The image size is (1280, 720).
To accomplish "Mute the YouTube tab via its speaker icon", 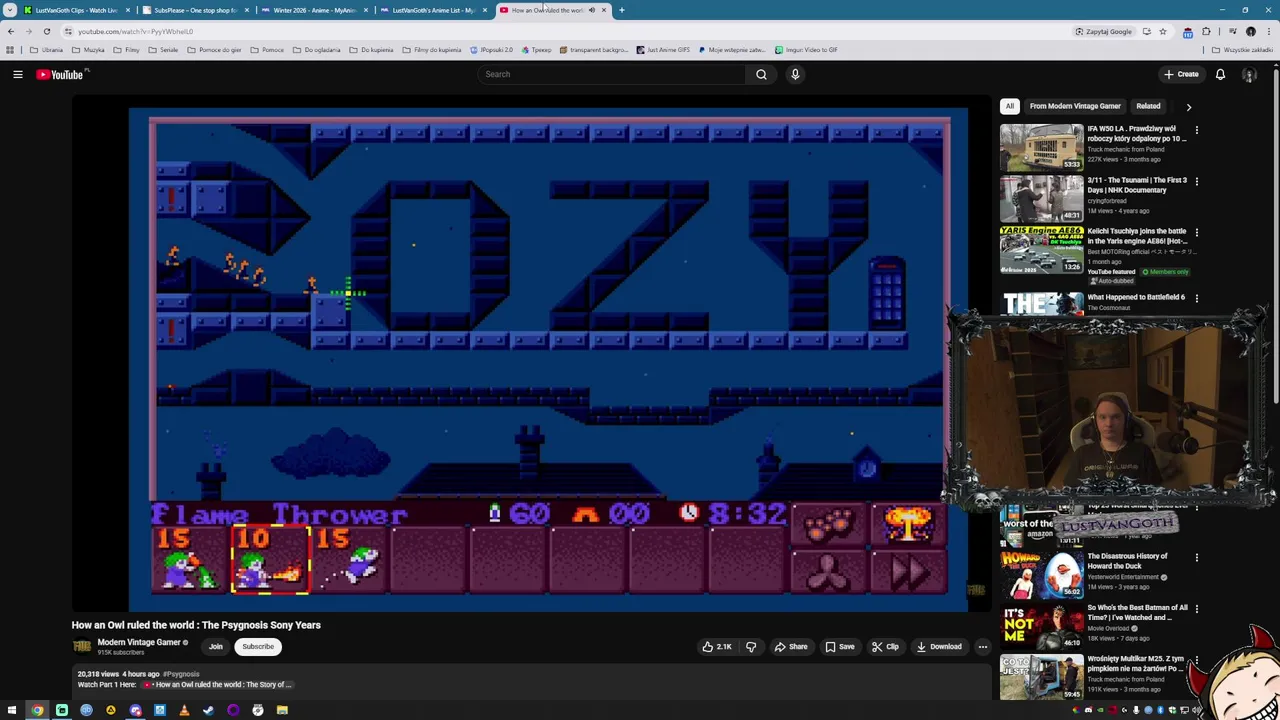I will (x=591, y=10).
